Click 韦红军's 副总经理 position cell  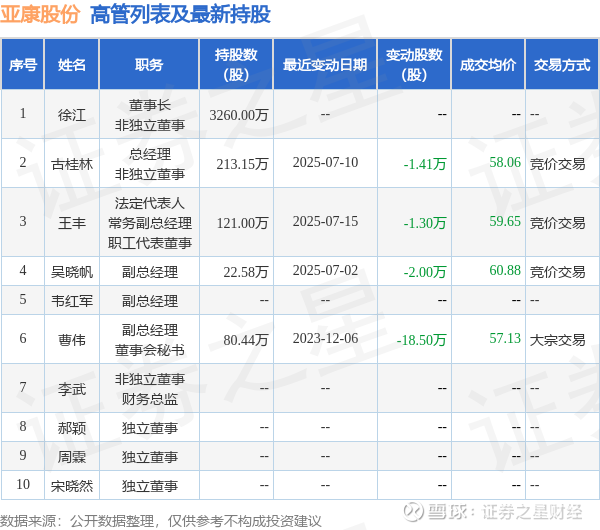tap(150, 301)
